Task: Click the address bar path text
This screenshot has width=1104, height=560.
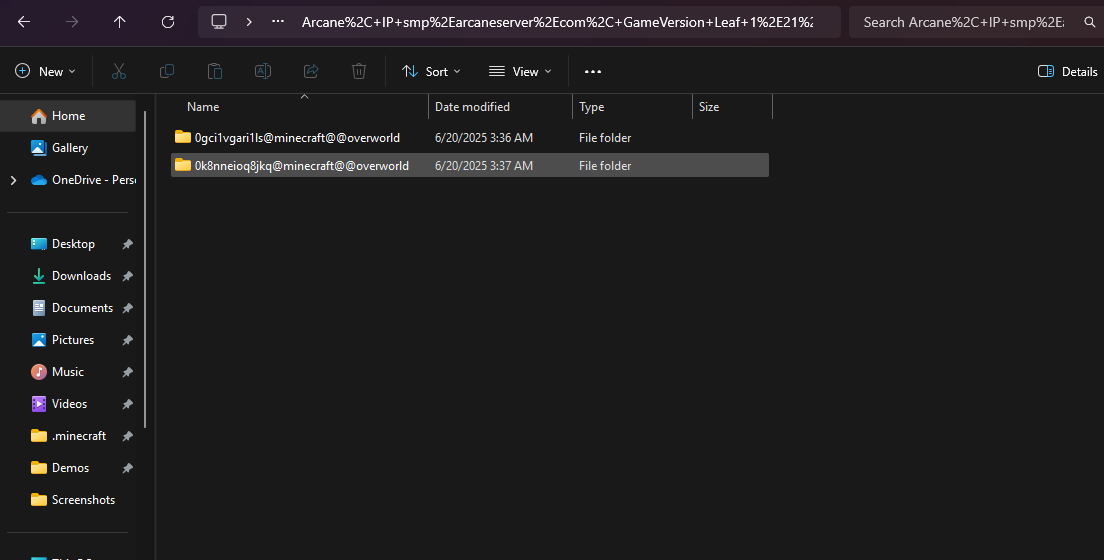Action: [x=557, y=22]
